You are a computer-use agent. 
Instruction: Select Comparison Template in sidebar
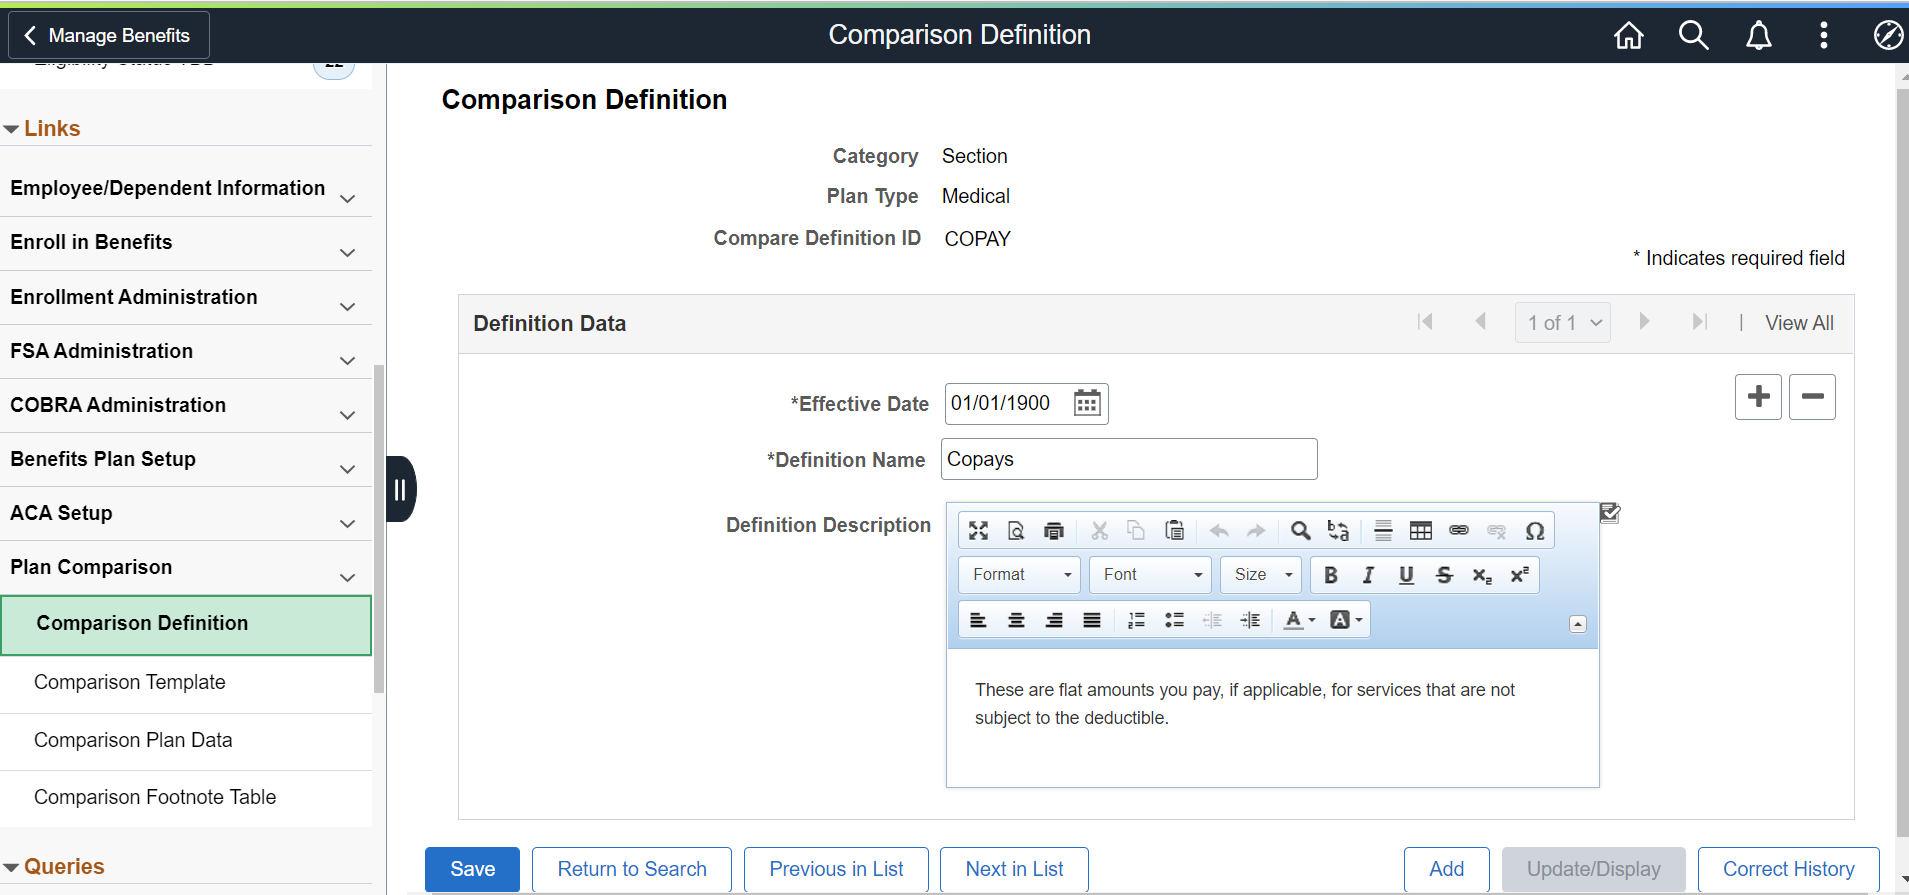(x=130, y=683)
